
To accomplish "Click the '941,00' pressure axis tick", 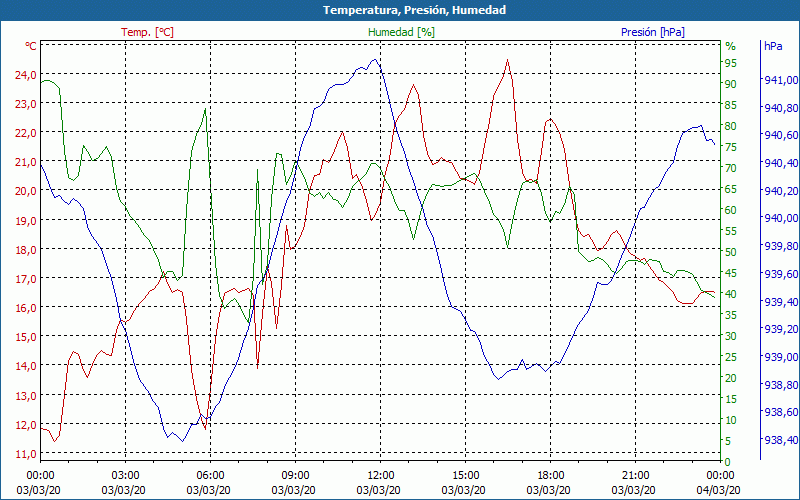I will click(781, 80).
